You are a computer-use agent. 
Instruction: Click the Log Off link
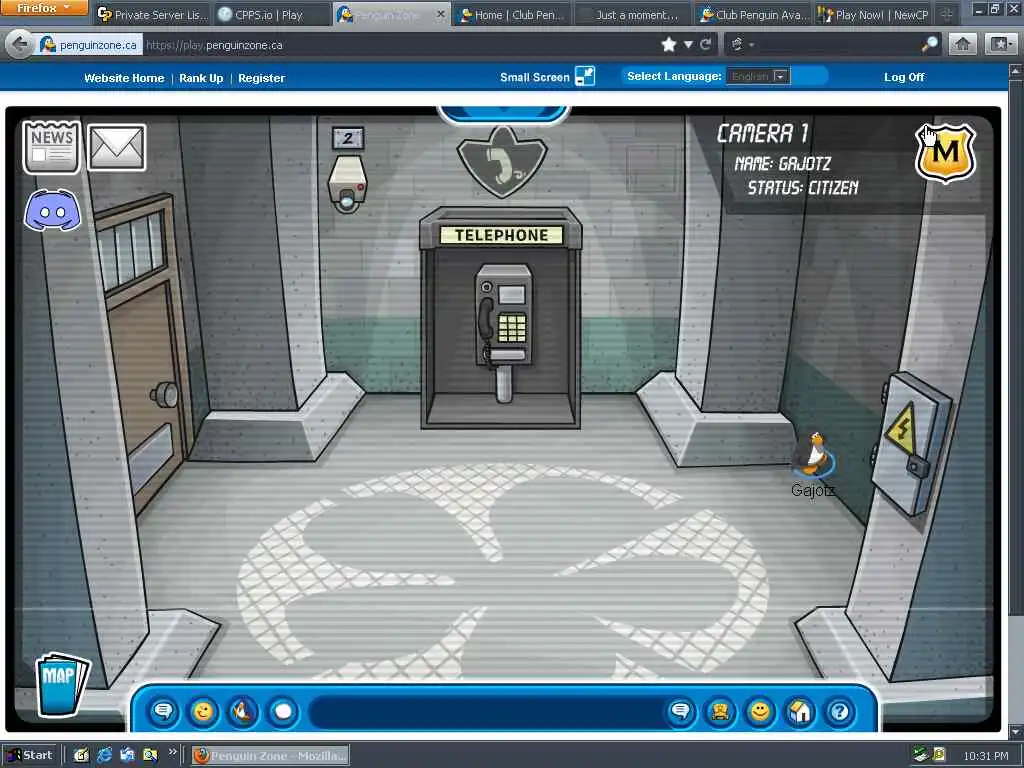click(x=904, y=77)
